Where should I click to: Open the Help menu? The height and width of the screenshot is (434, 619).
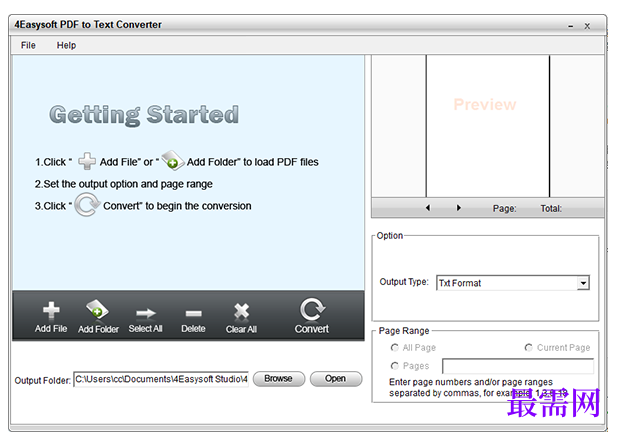[x=66, y=45]
